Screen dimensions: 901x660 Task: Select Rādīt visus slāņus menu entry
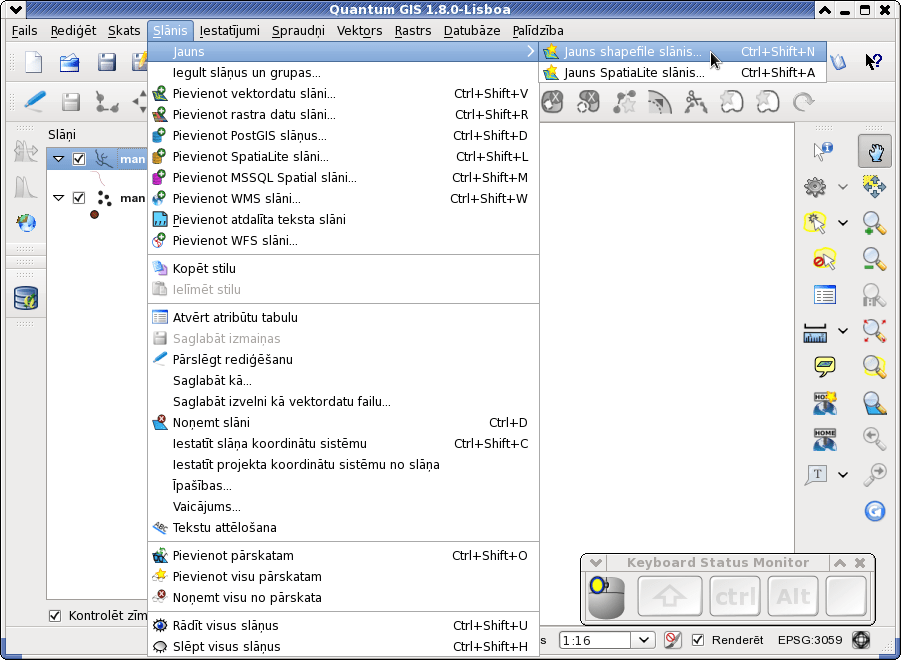pos(343,626)
